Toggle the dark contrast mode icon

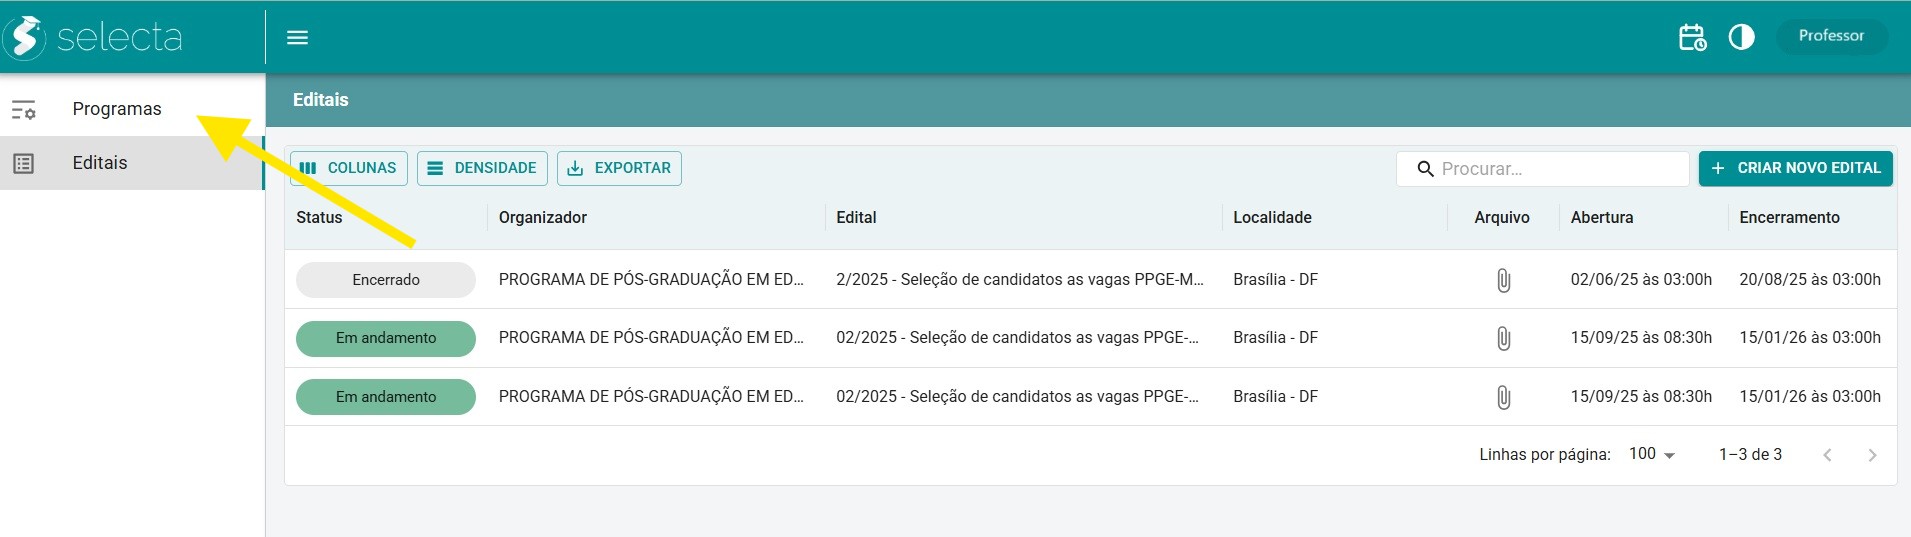(1741, 38)
